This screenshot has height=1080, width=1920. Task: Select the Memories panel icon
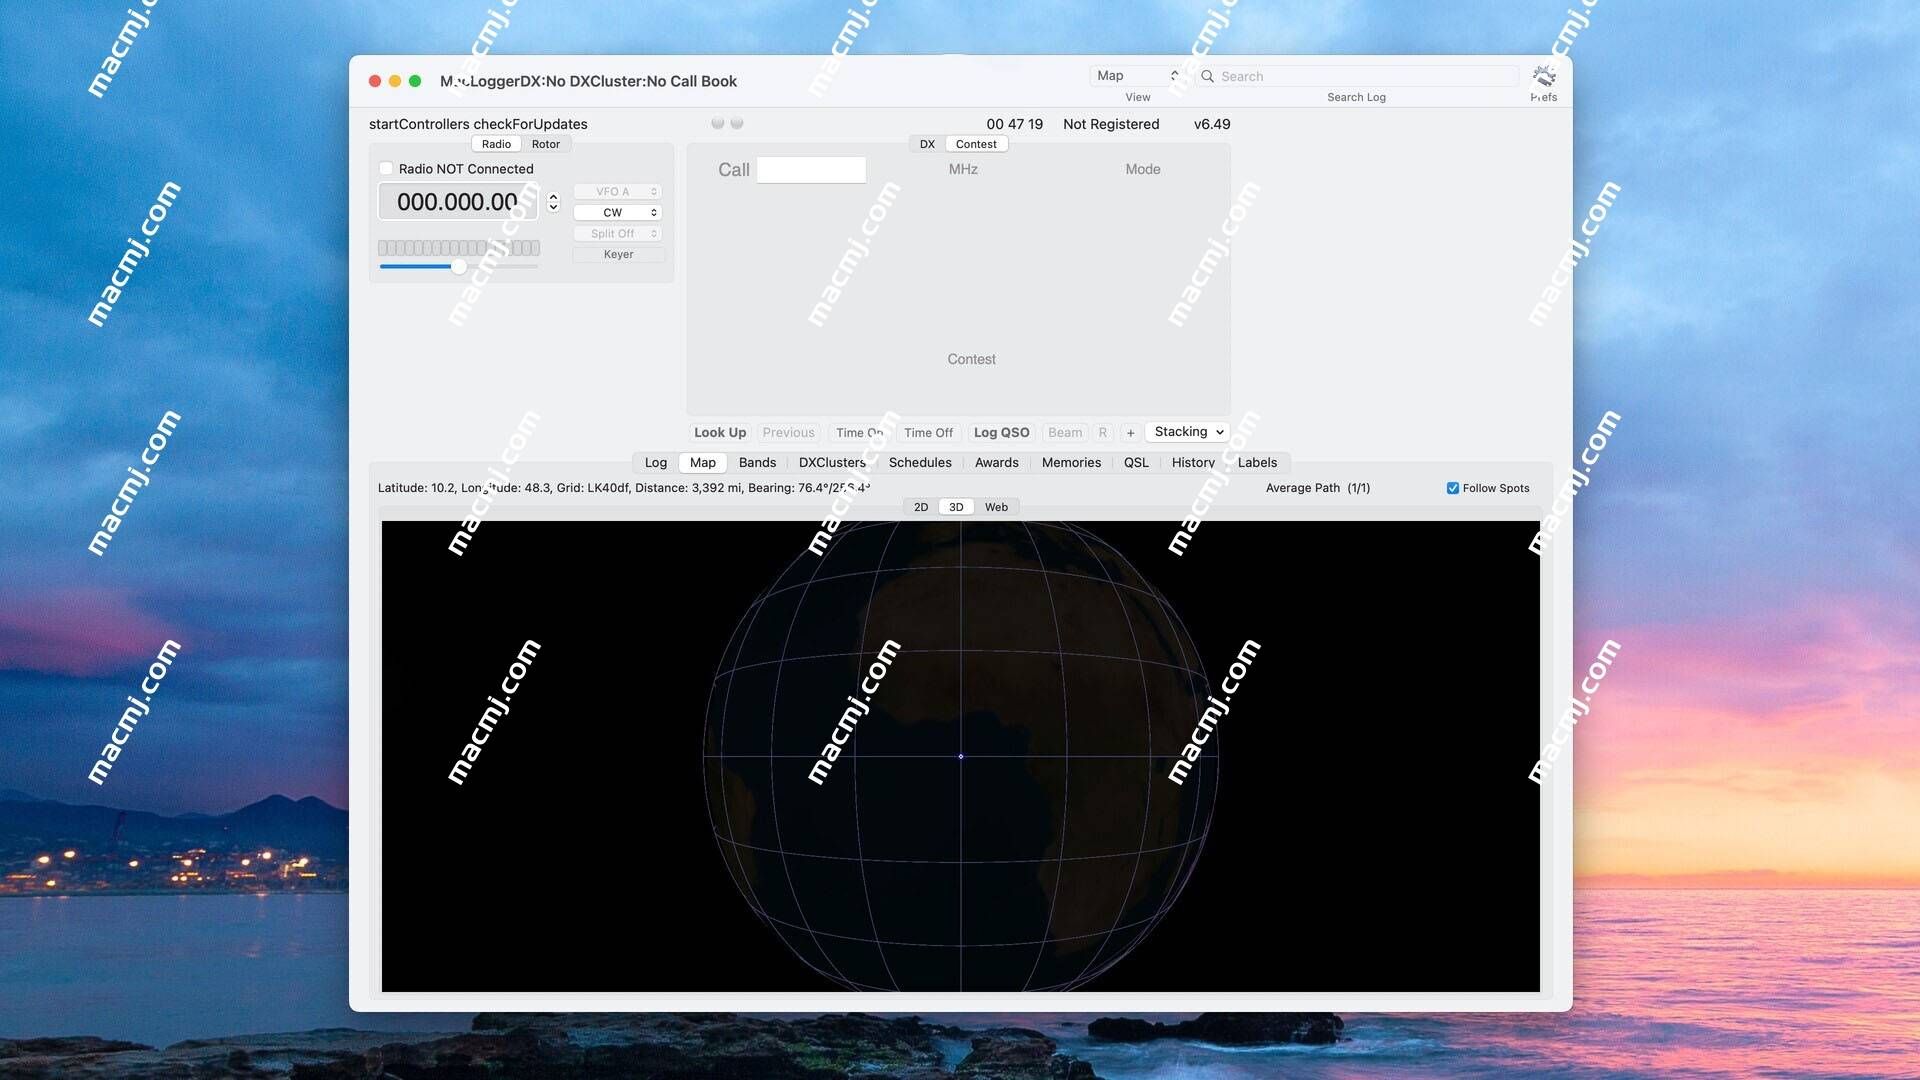pyautogui.click(x=1071, y=463)
